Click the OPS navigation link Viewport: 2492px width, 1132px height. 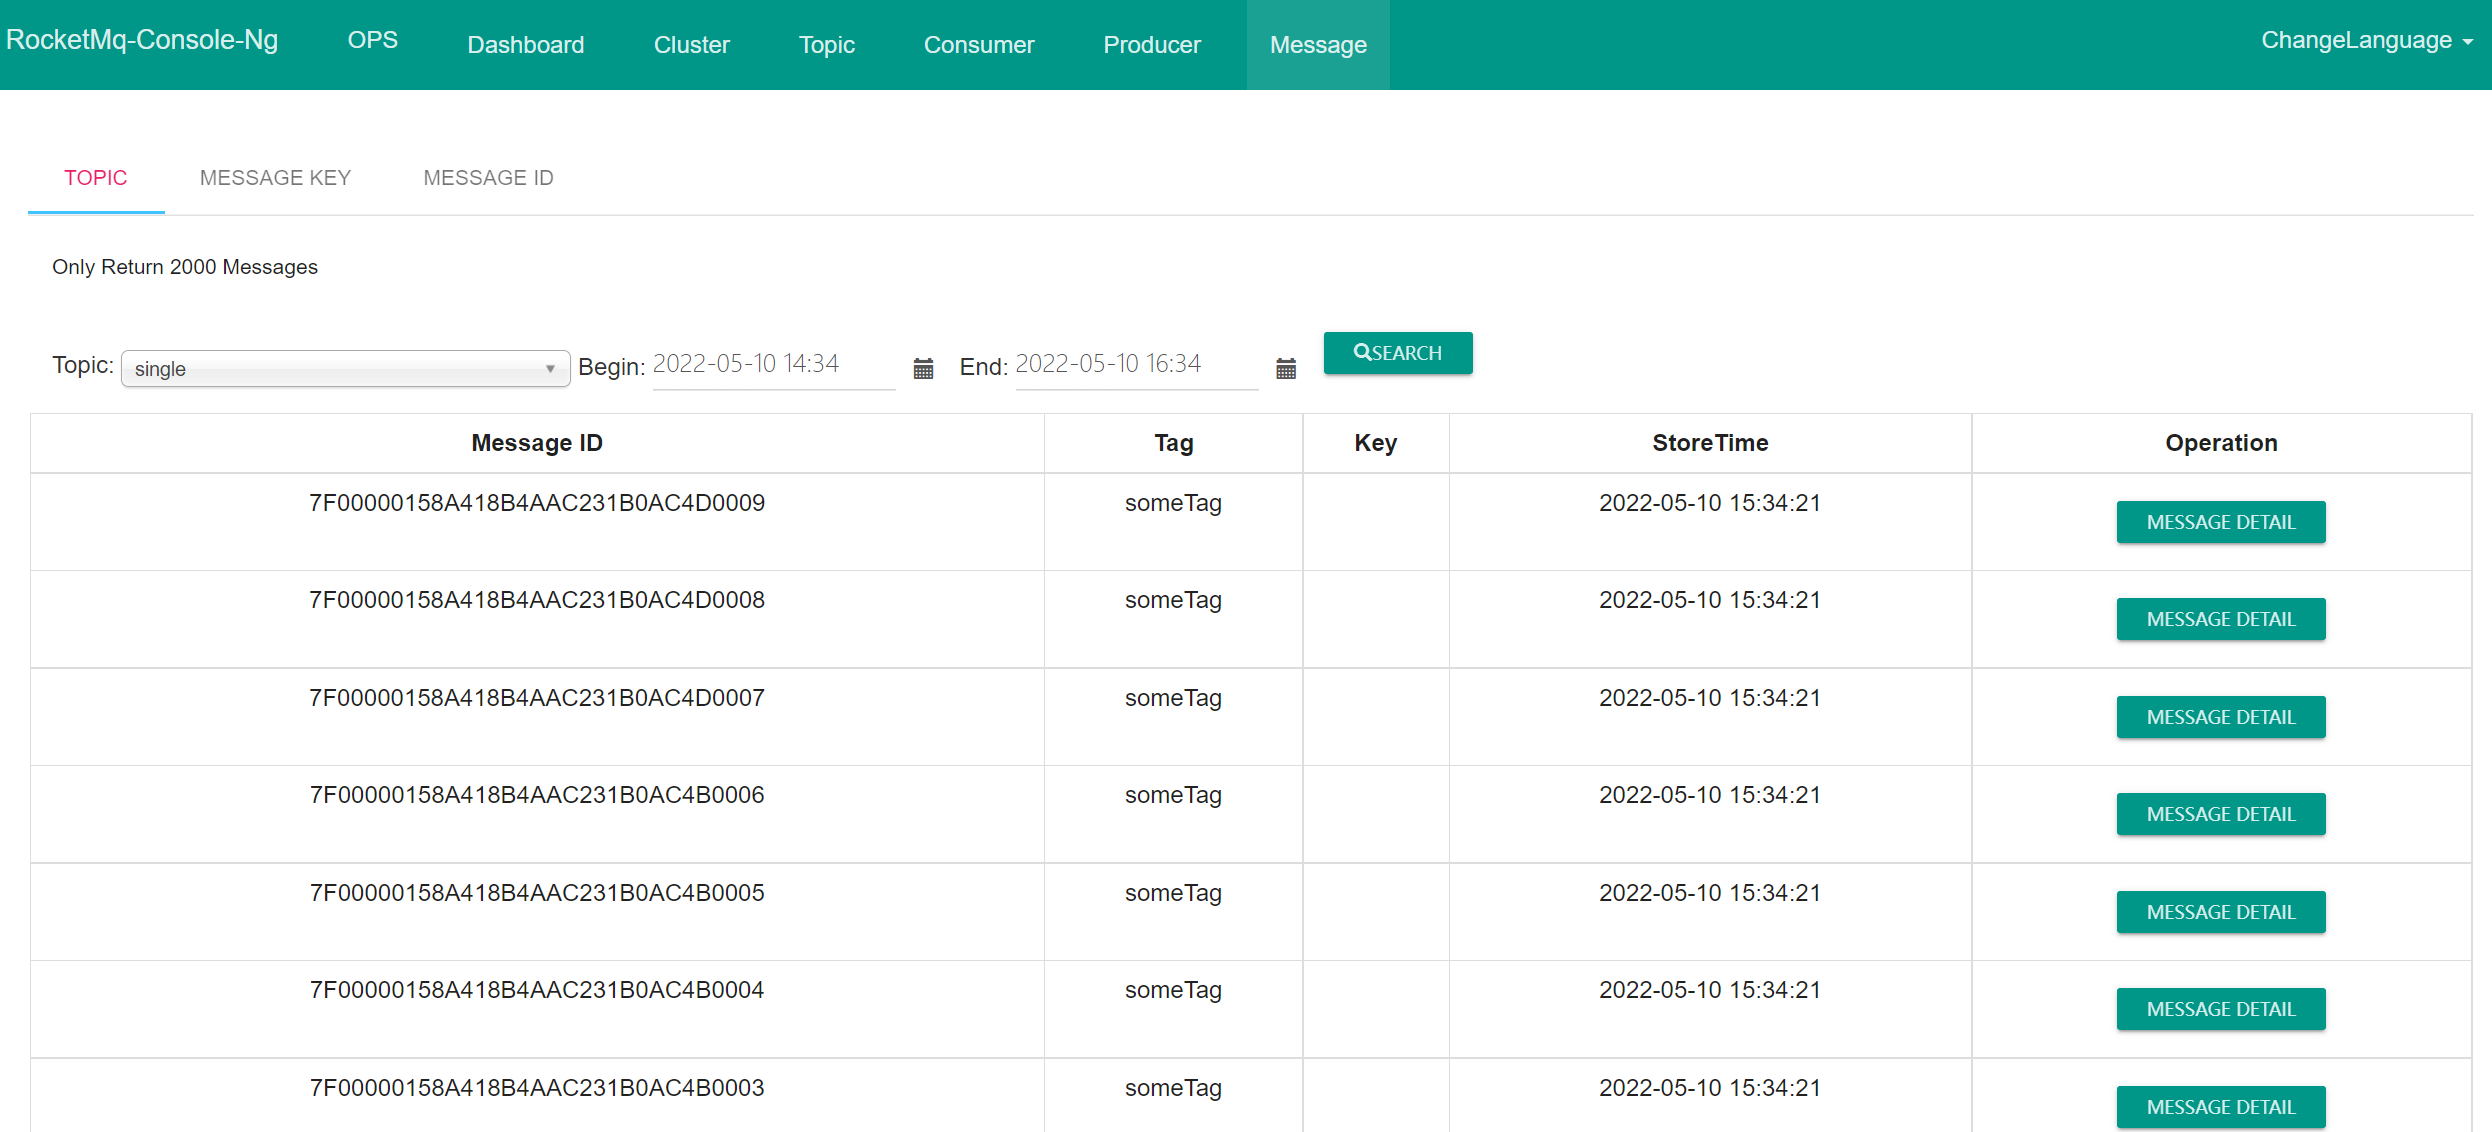tap(372, 40)
